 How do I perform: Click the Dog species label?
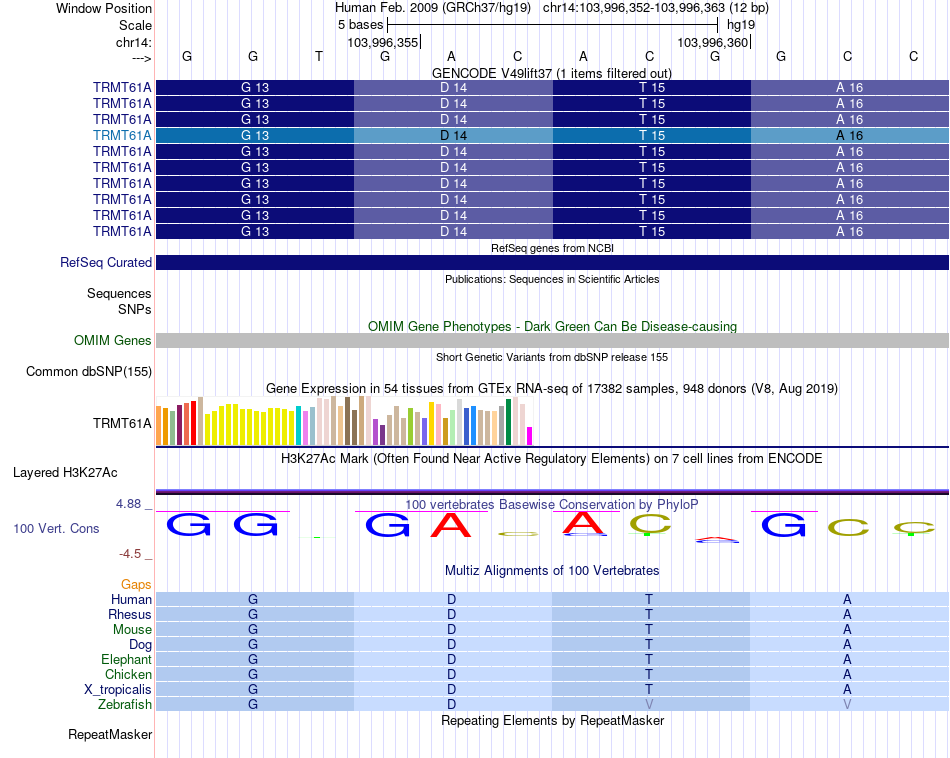[140, 645]
